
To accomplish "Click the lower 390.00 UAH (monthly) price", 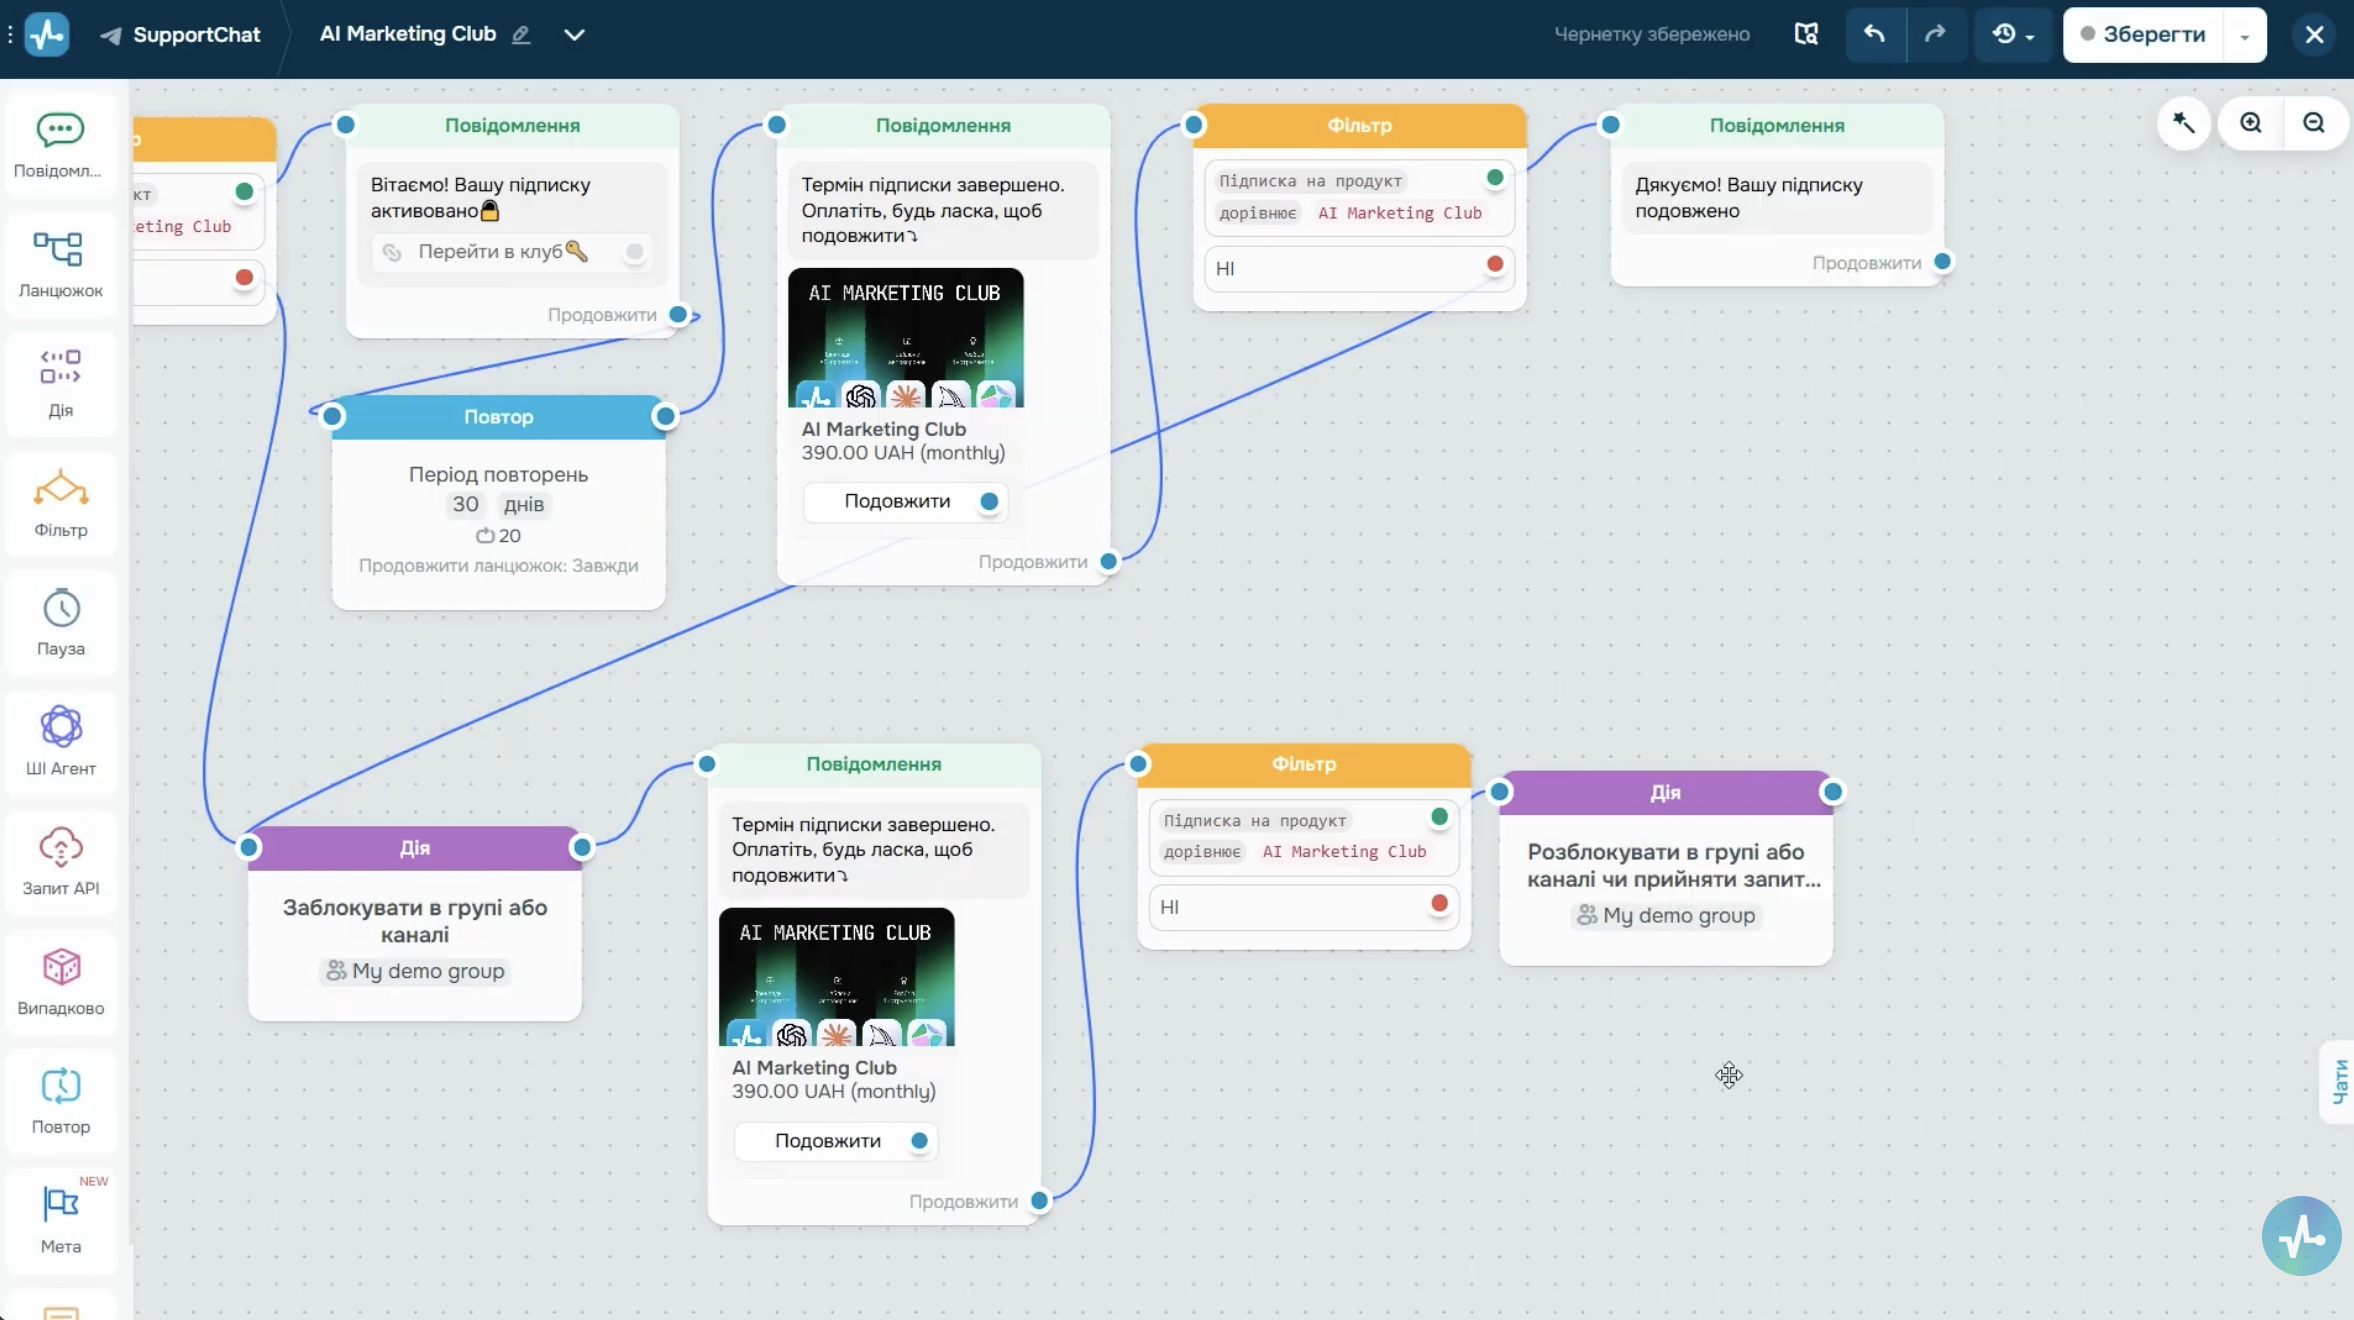I will [834, 1092].
